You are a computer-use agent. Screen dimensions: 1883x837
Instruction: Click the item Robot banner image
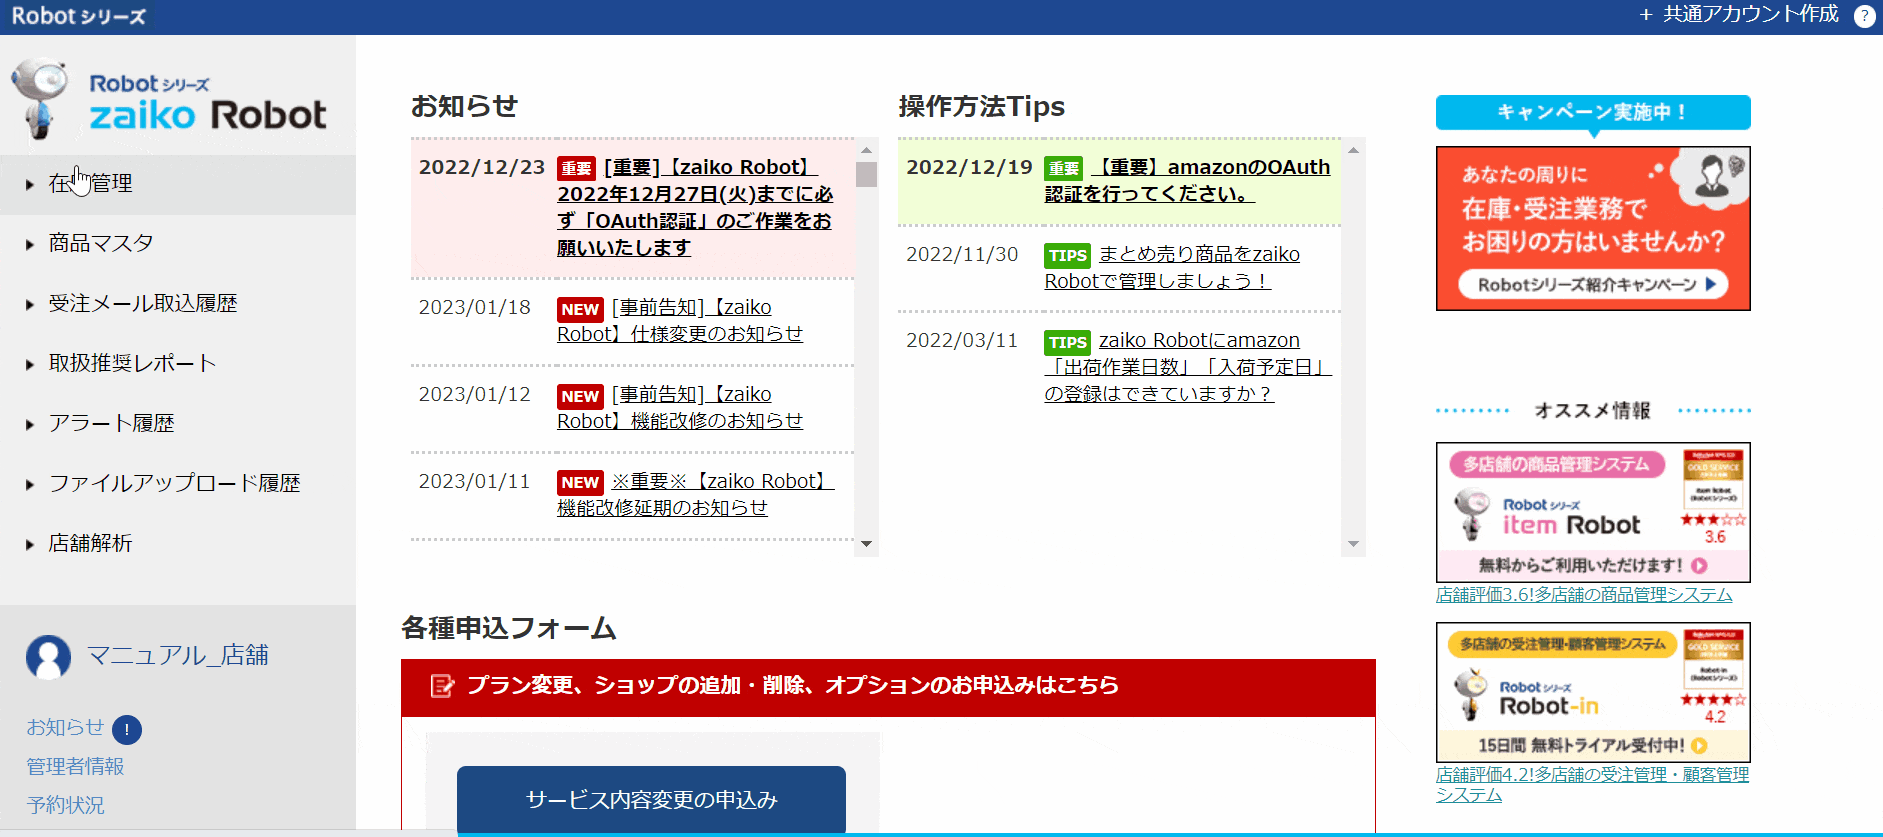click(1593, 513)
